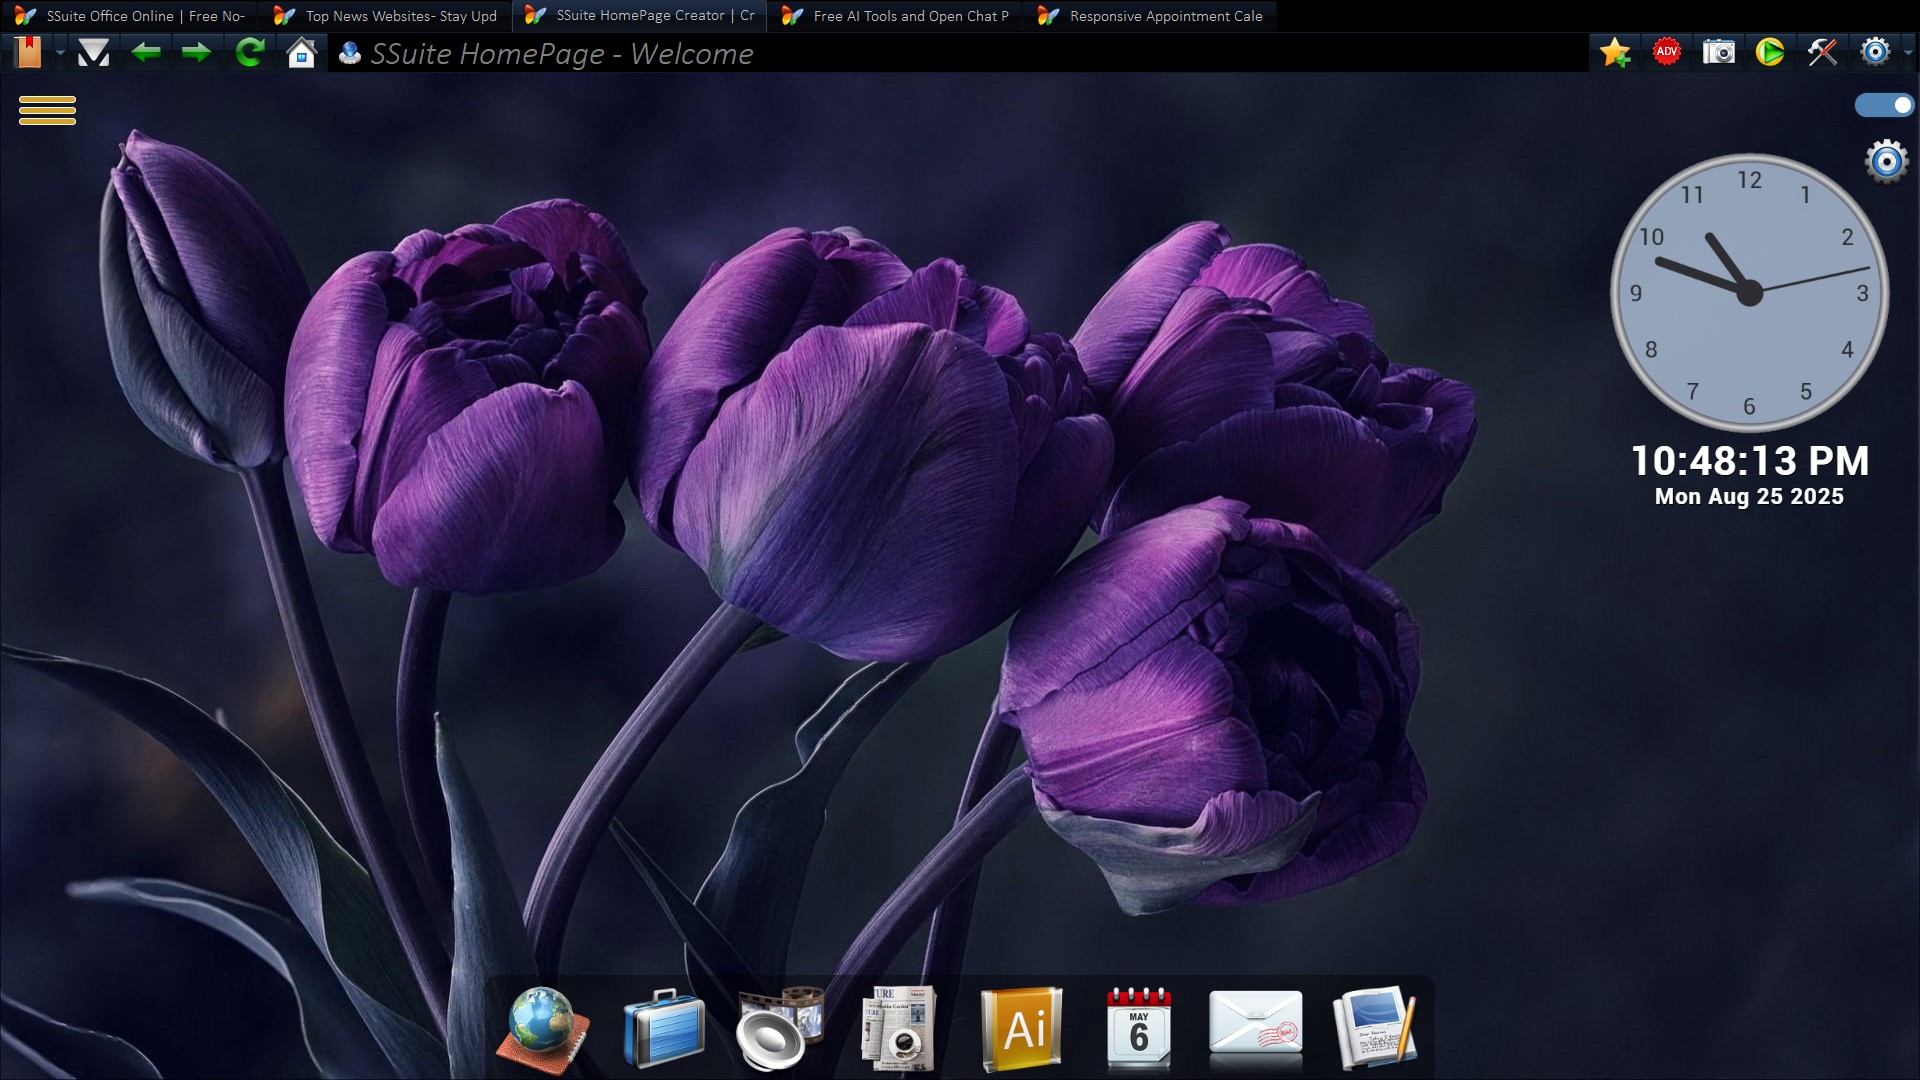Open the dropdown arrow after the toolbar gear

pos(1908,52)
